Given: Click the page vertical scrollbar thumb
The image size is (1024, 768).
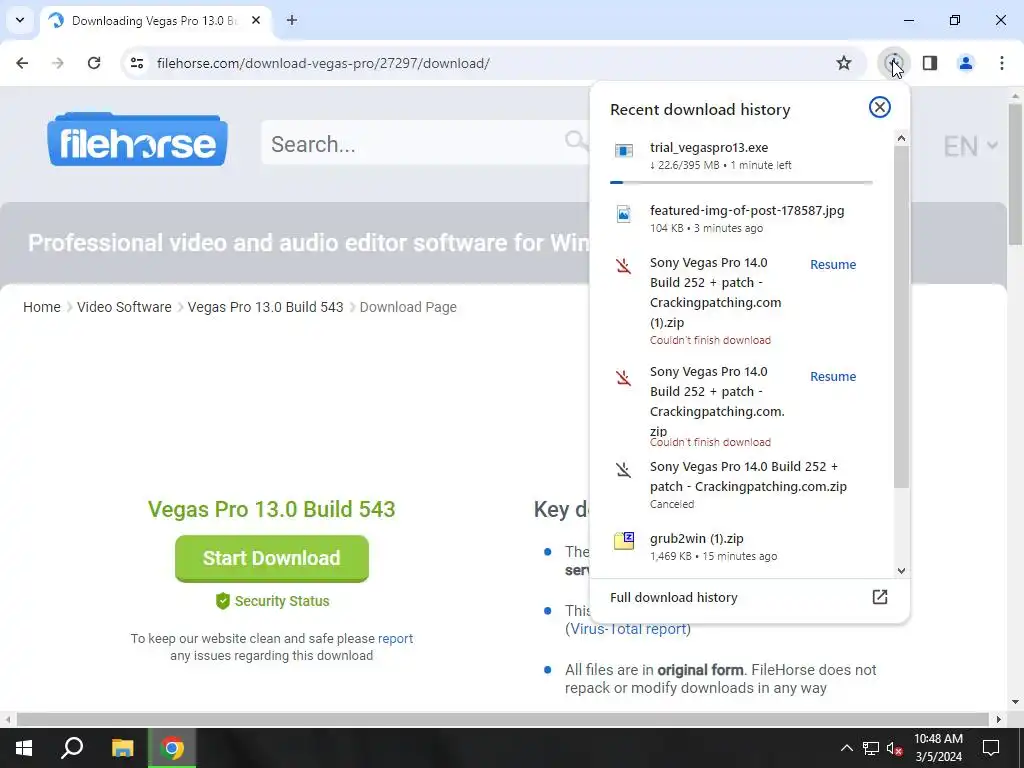Looking at the screenshot, I should point(1016,174).
